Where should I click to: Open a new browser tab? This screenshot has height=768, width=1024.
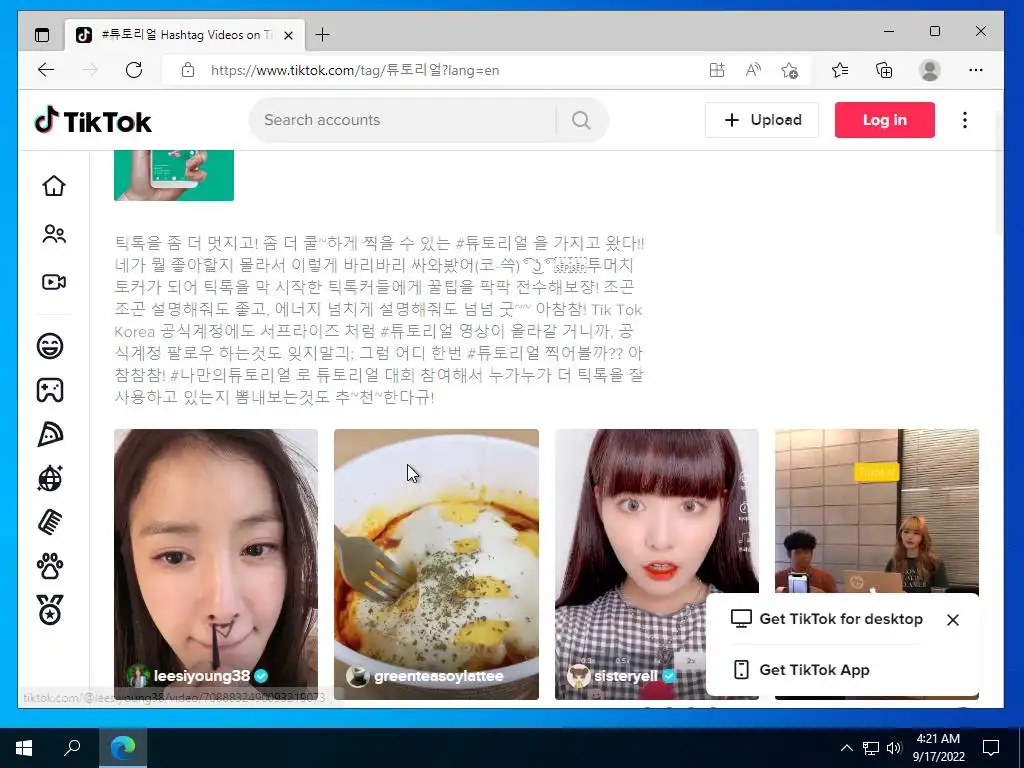[323, 35]
